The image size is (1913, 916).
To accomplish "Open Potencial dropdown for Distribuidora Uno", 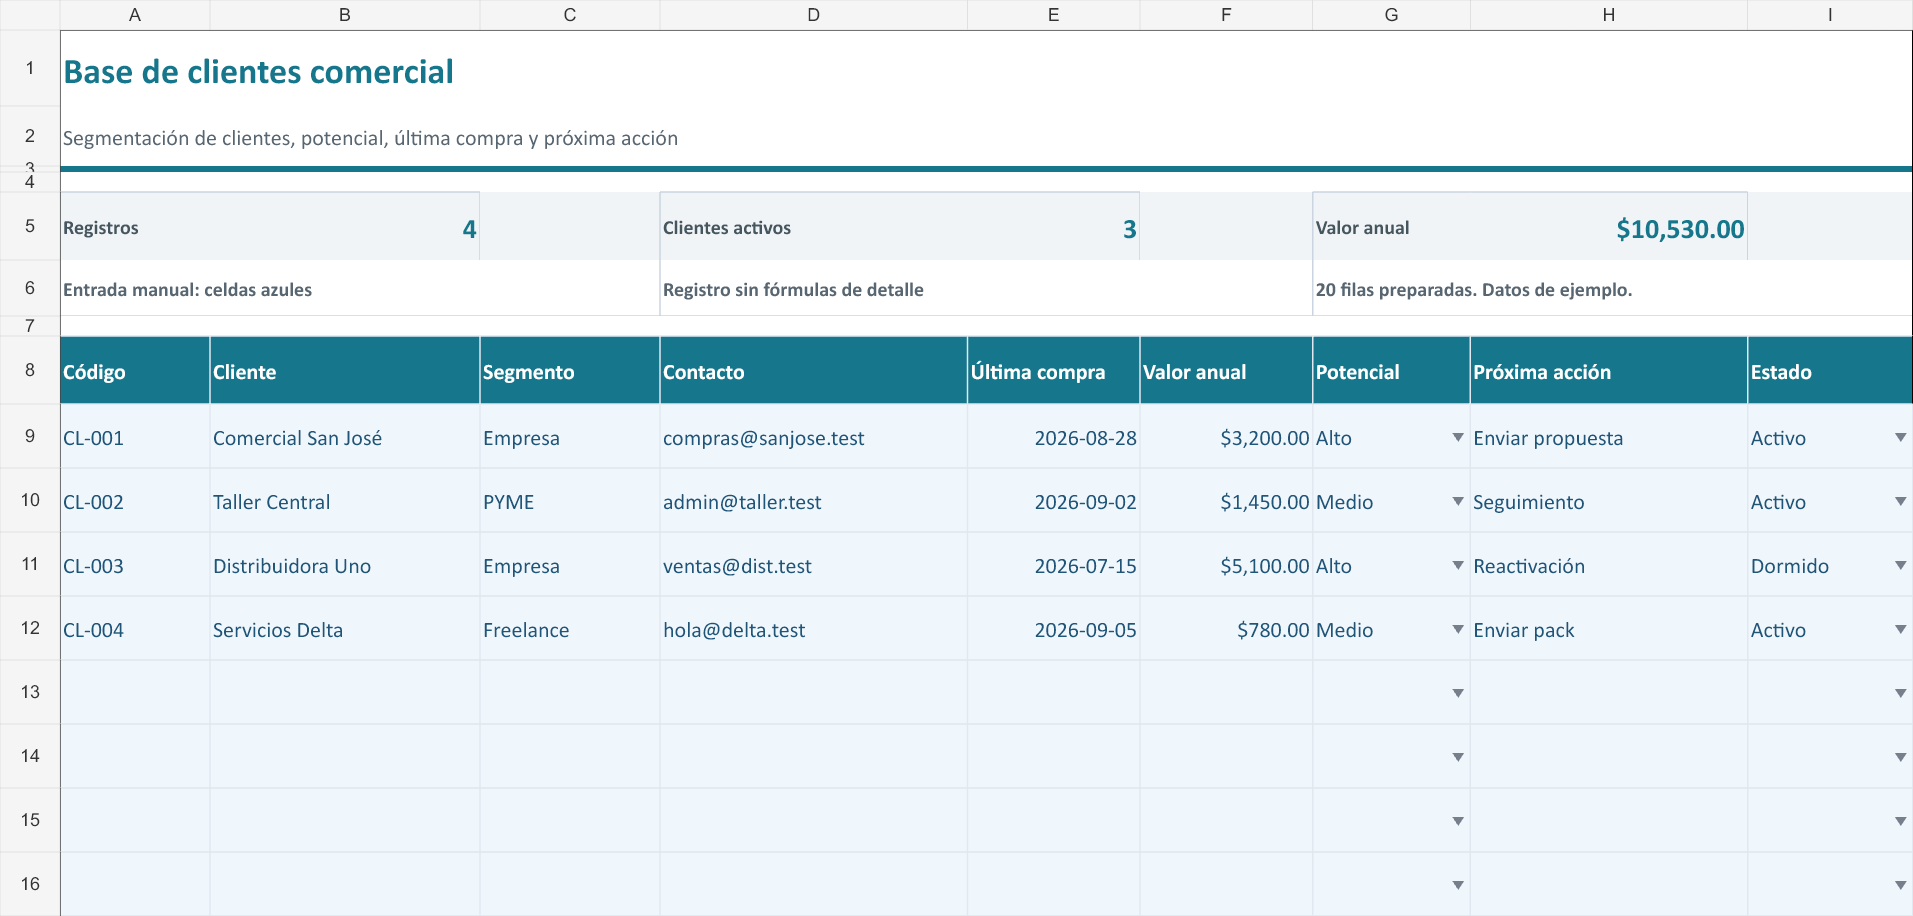I will 1458,565.
